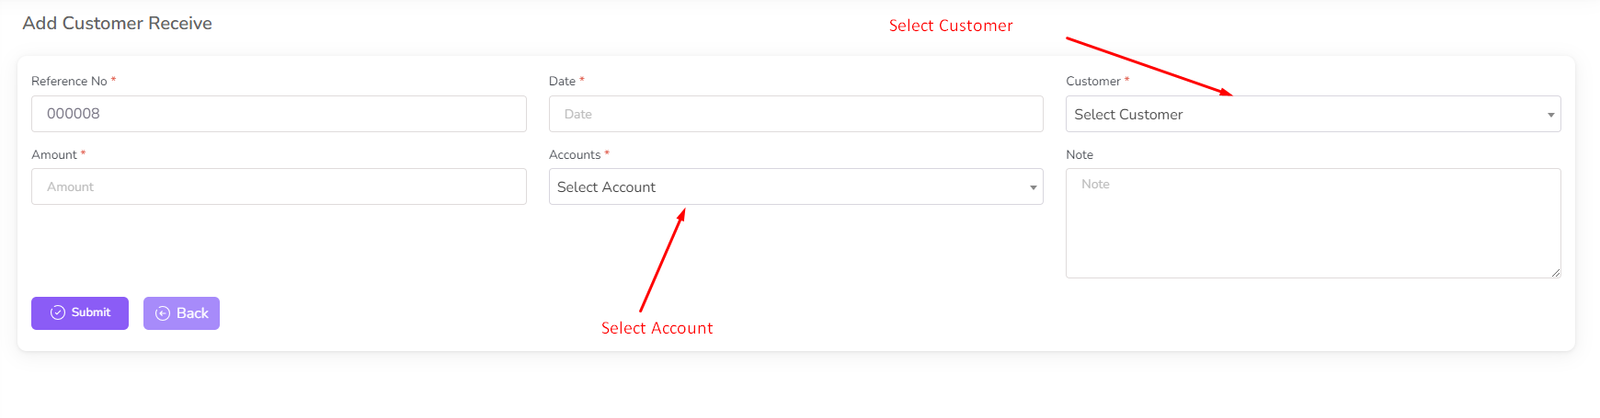Open the Select Customer dropdown
The image size is (1600, 418).
pos(1300,115)
